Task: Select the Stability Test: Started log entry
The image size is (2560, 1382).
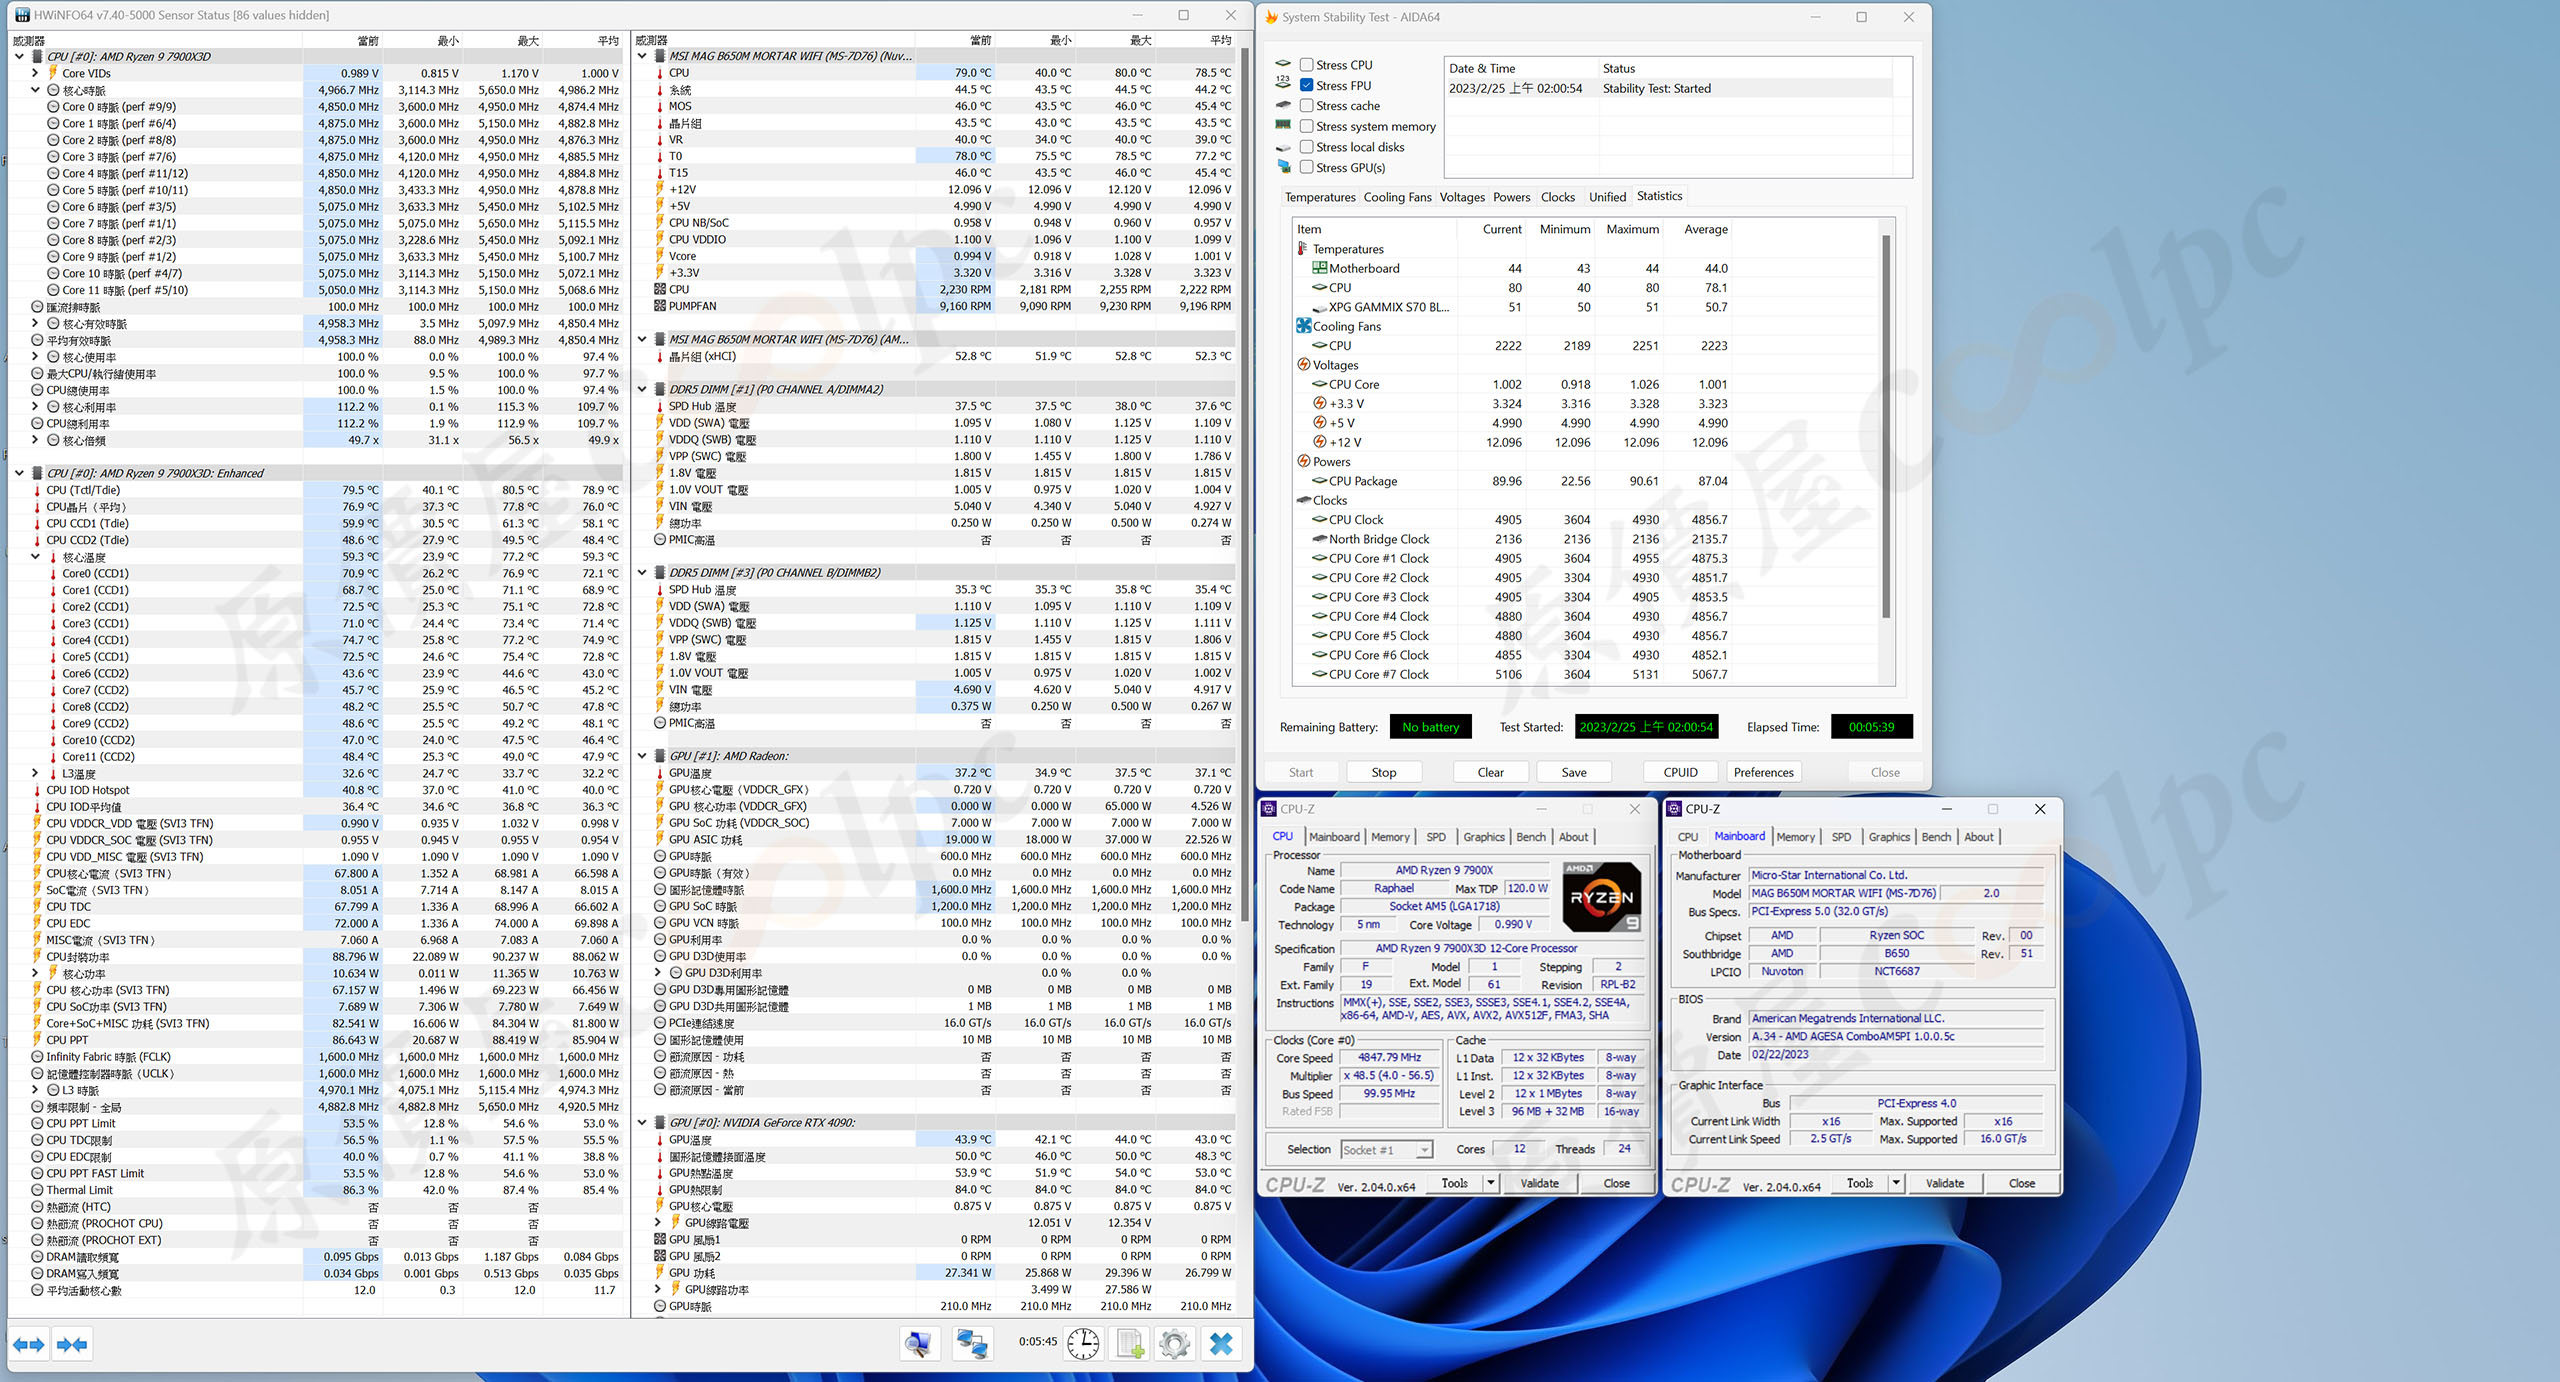Action: [1668, 88]
